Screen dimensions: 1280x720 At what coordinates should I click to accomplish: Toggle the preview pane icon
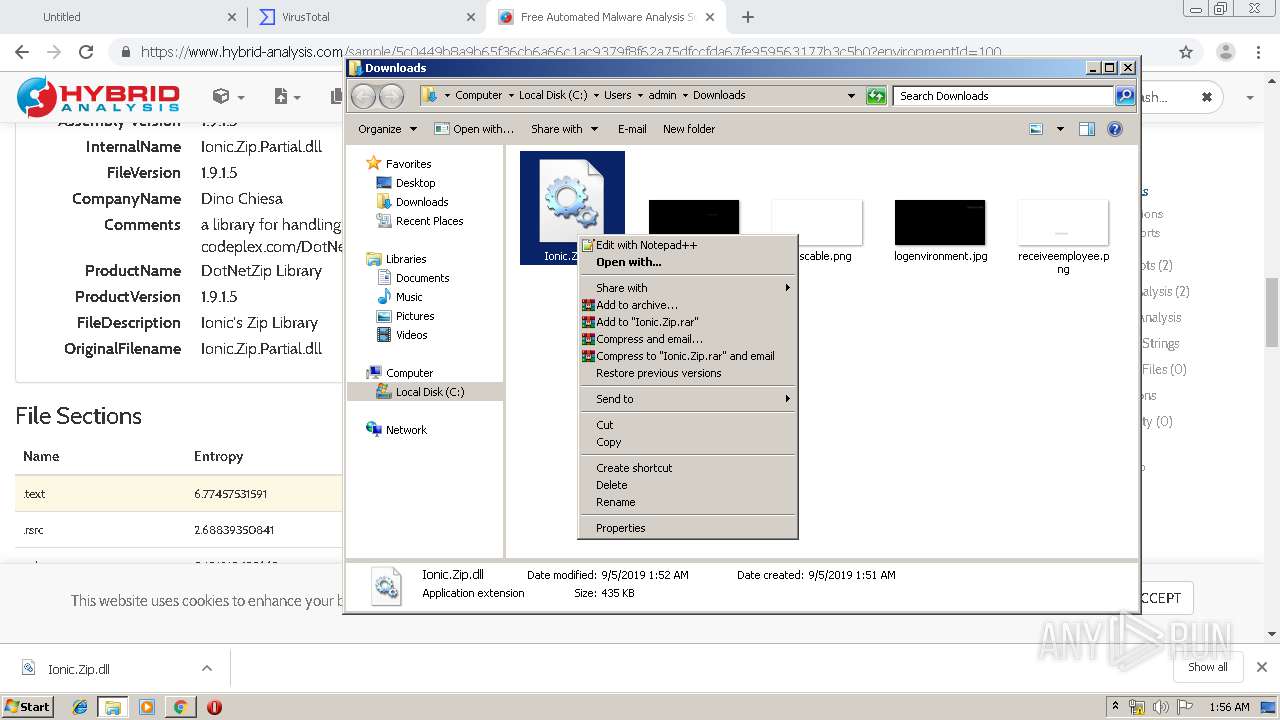1087,129
